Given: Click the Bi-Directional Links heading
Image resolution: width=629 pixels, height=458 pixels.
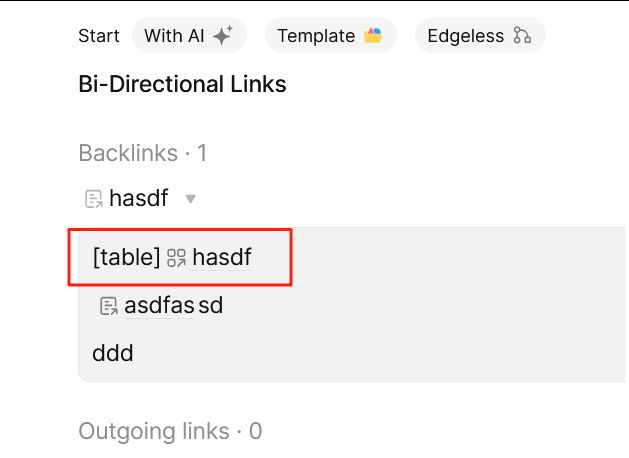Looking at the screenshot, I should pyautogui.click(x=182, y=84).
